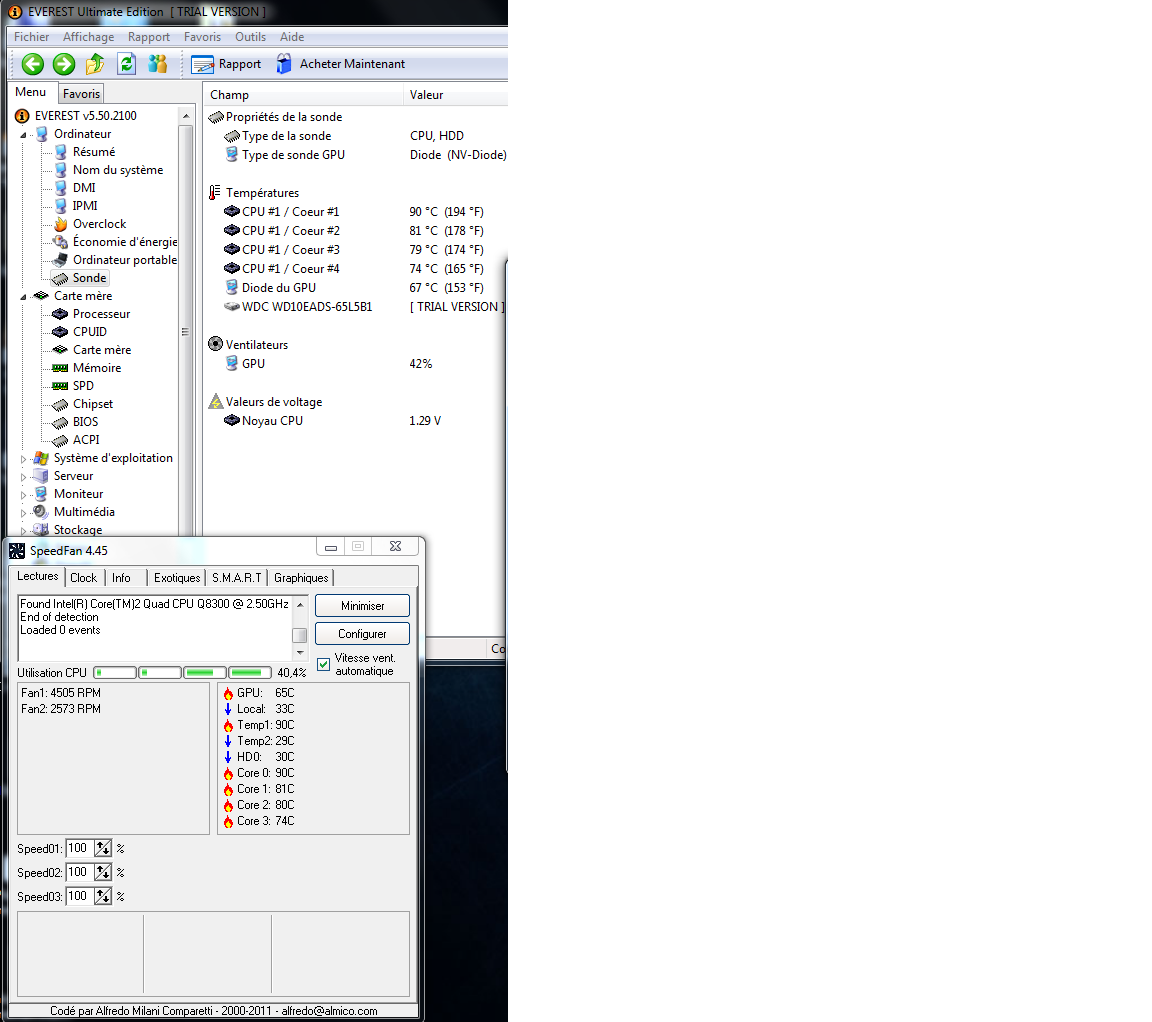Open the Outils menu
This screenshot has width=1152, height=1022.
251,37
